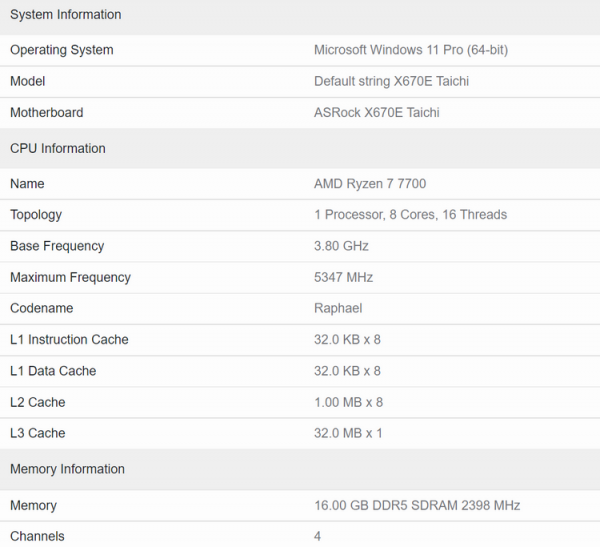Select the L1 Data Cache label
Image resolution: width=600 pixels, height=547 pixels.
[53, 371]
